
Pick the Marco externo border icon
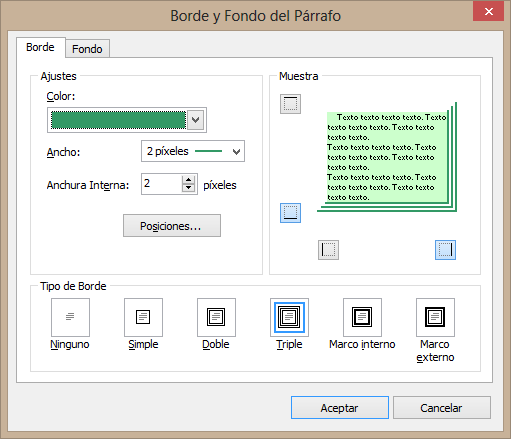pyautogui.click(x=435, y=317)
